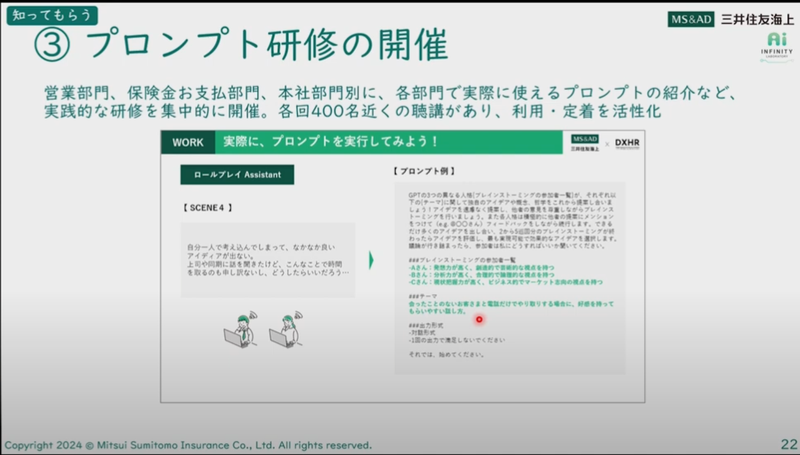This screenshot has width=800, height=455.
Task: Click the line starting 営業部門、保険金お支払部門
Action: [x=391, y=93]
